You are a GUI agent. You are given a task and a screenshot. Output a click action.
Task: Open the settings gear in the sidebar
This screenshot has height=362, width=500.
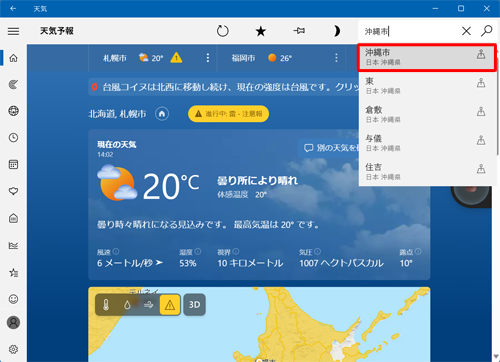click(x=13, y=349)
